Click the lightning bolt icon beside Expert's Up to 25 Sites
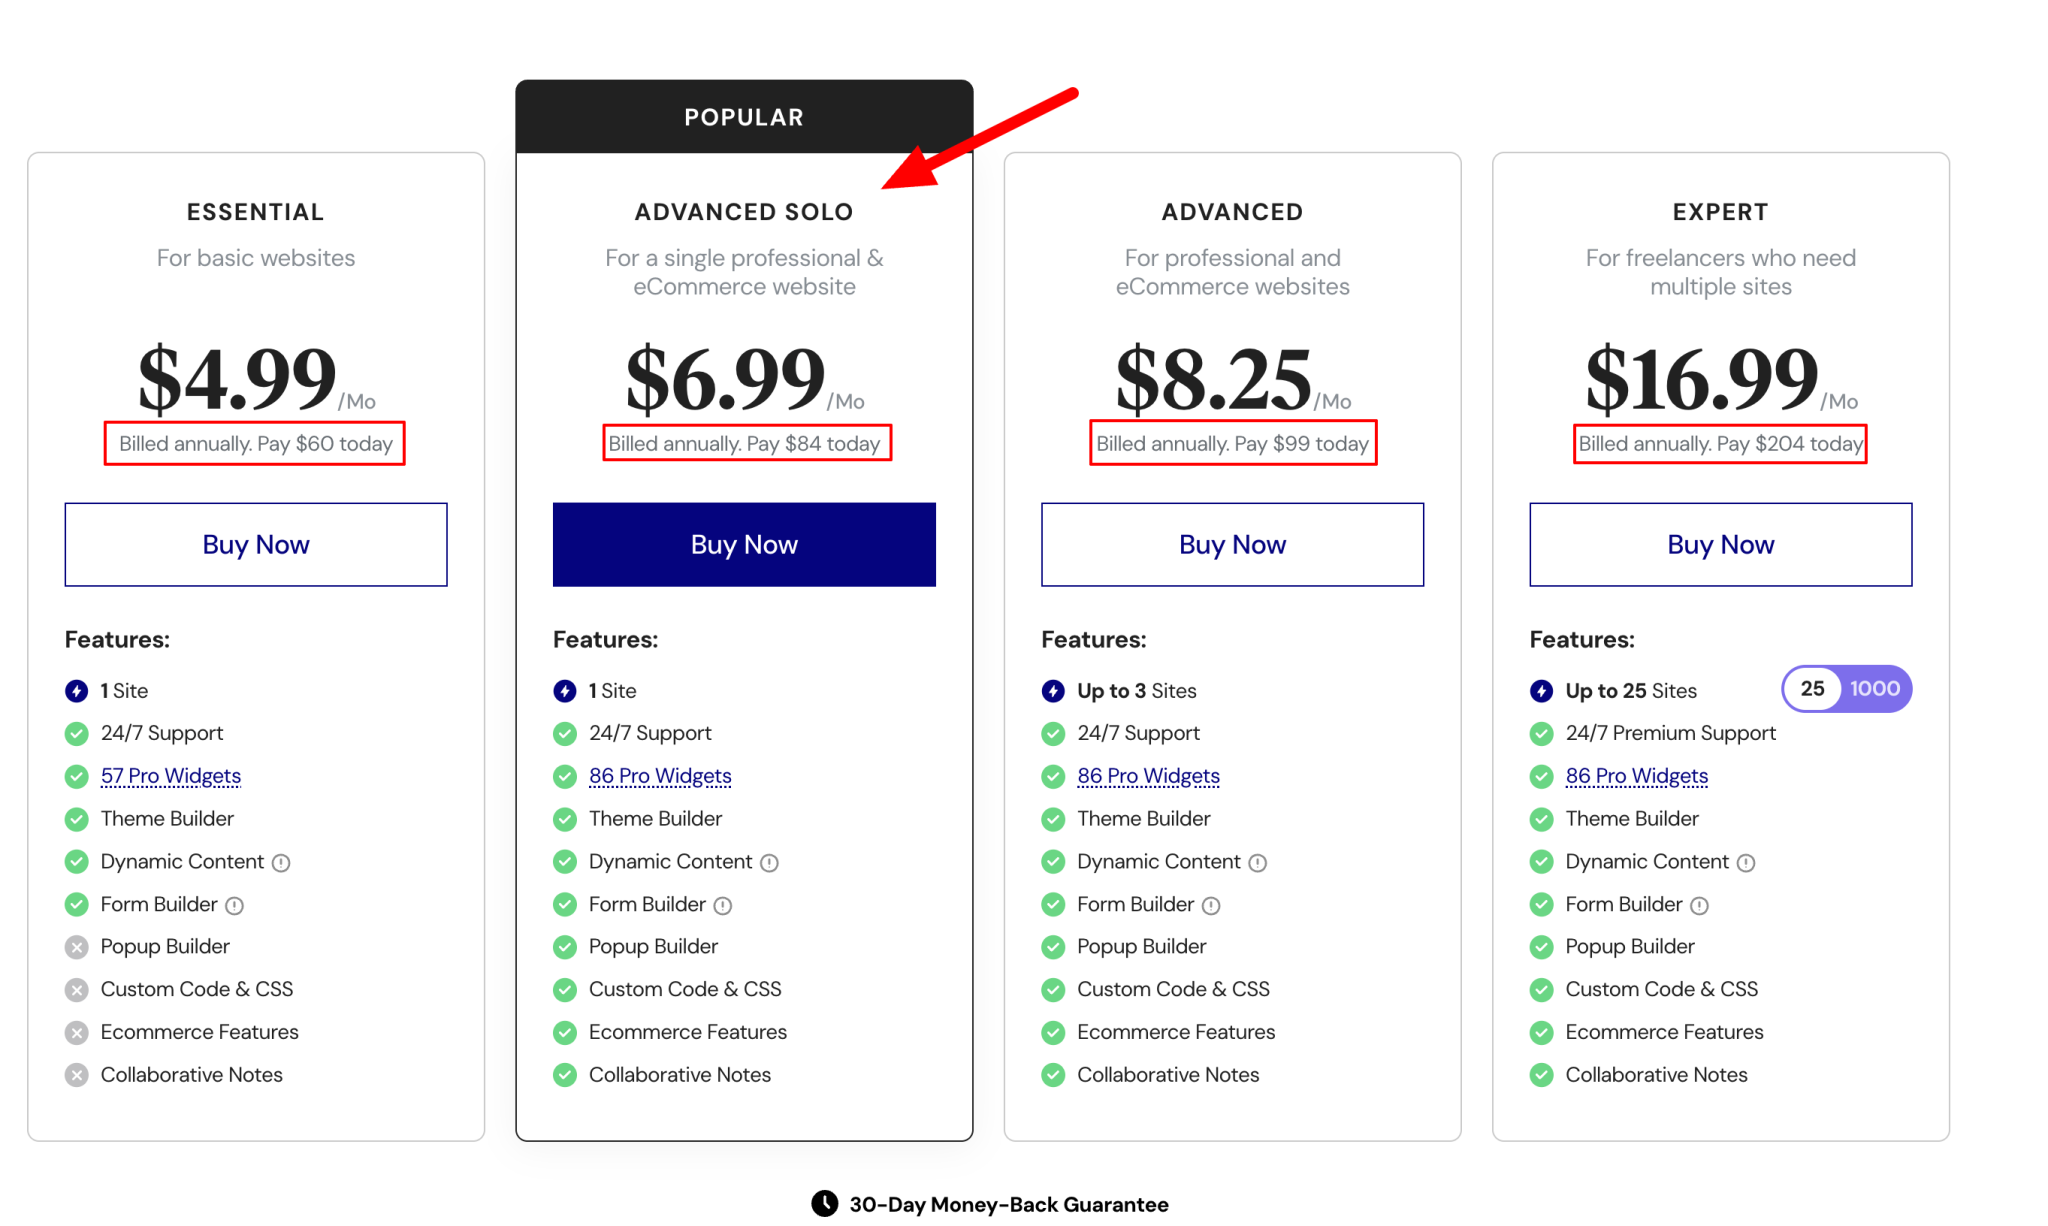Viewport: 2048px width, 1226px height. 1540,690
